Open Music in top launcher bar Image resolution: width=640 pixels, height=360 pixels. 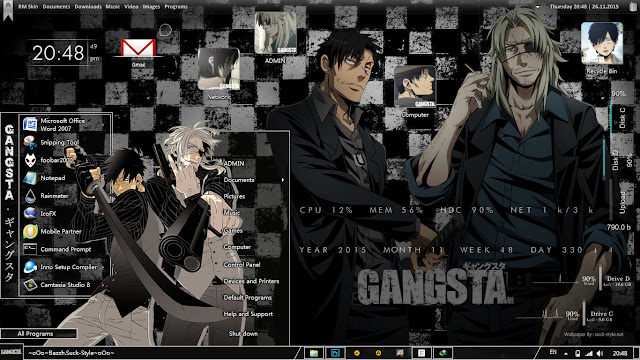(113, 7)
